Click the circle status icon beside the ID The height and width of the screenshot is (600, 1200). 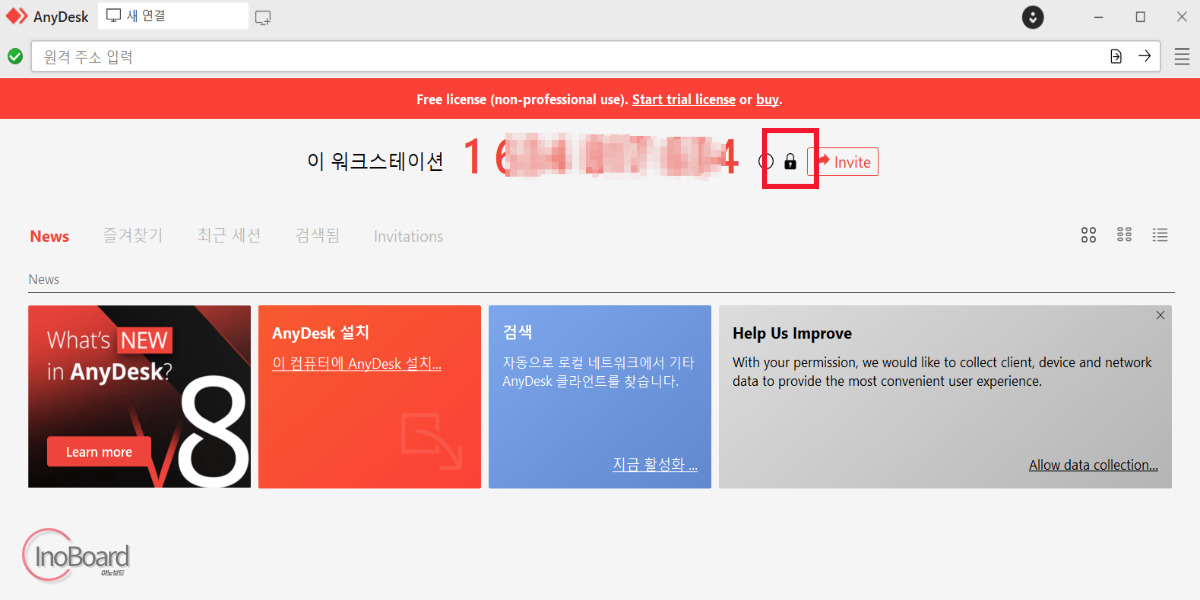[x=766, y=161]
